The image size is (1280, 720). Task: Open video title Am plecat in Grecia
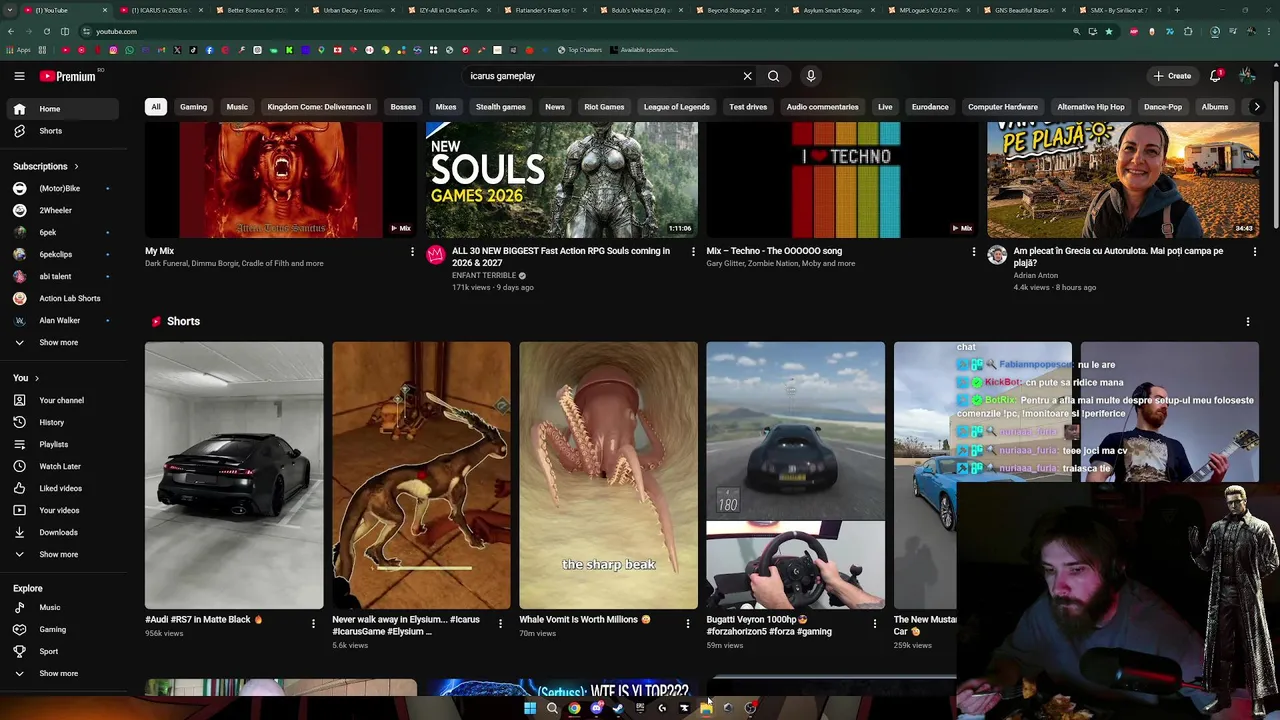(x=1118, y=257)
